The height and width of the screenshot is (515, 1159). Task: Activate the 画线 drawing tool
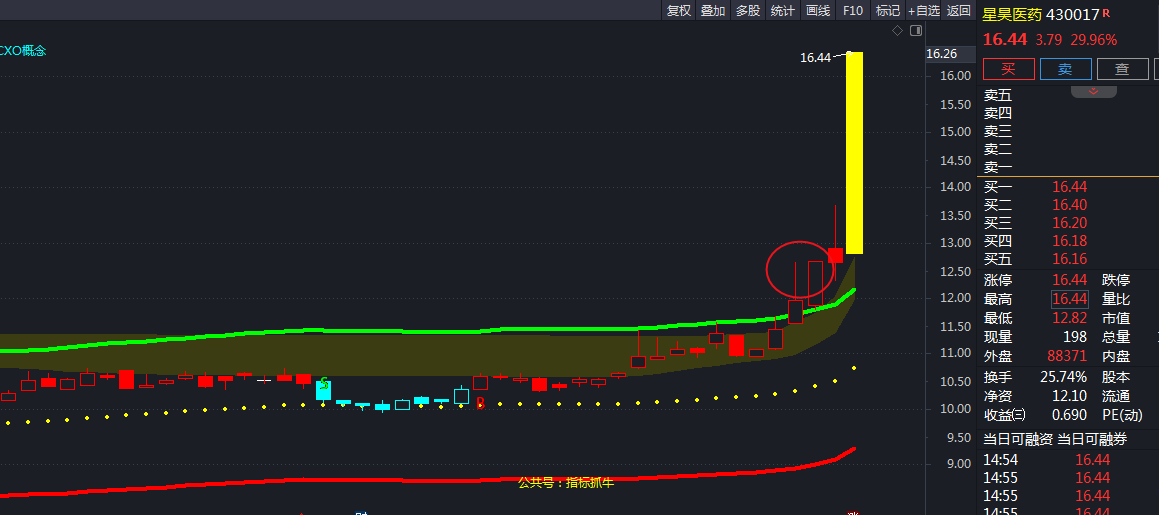coord(818,11)
